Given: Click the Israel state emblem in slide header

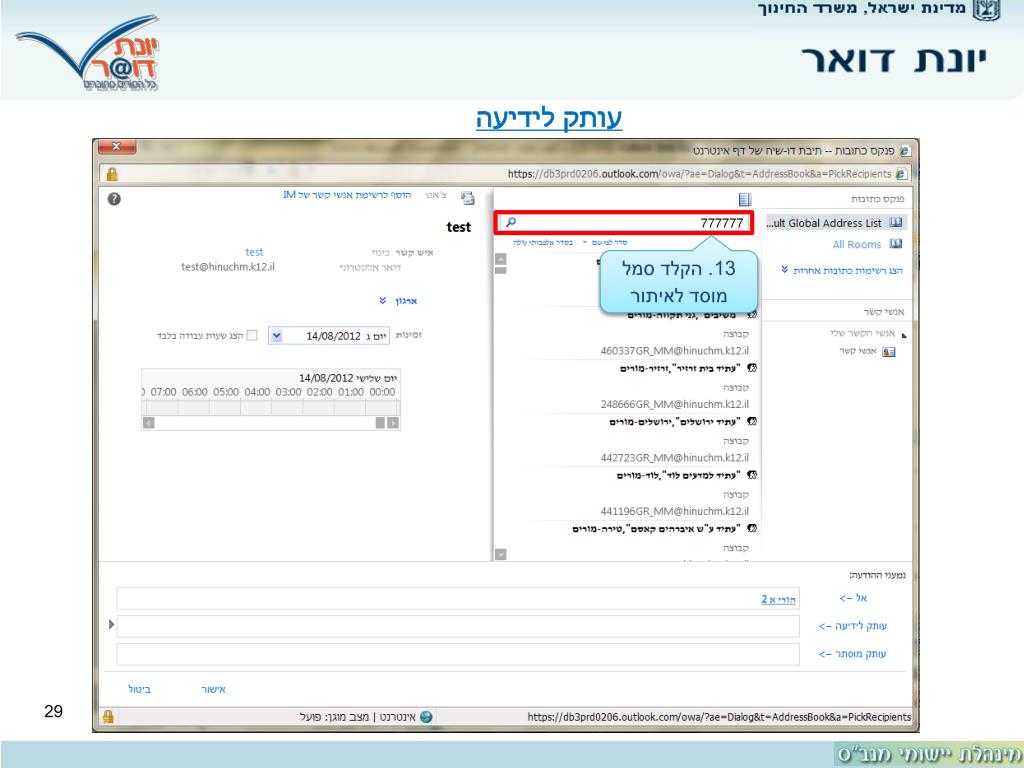Looking at the screenshot, I should [987, 10].
